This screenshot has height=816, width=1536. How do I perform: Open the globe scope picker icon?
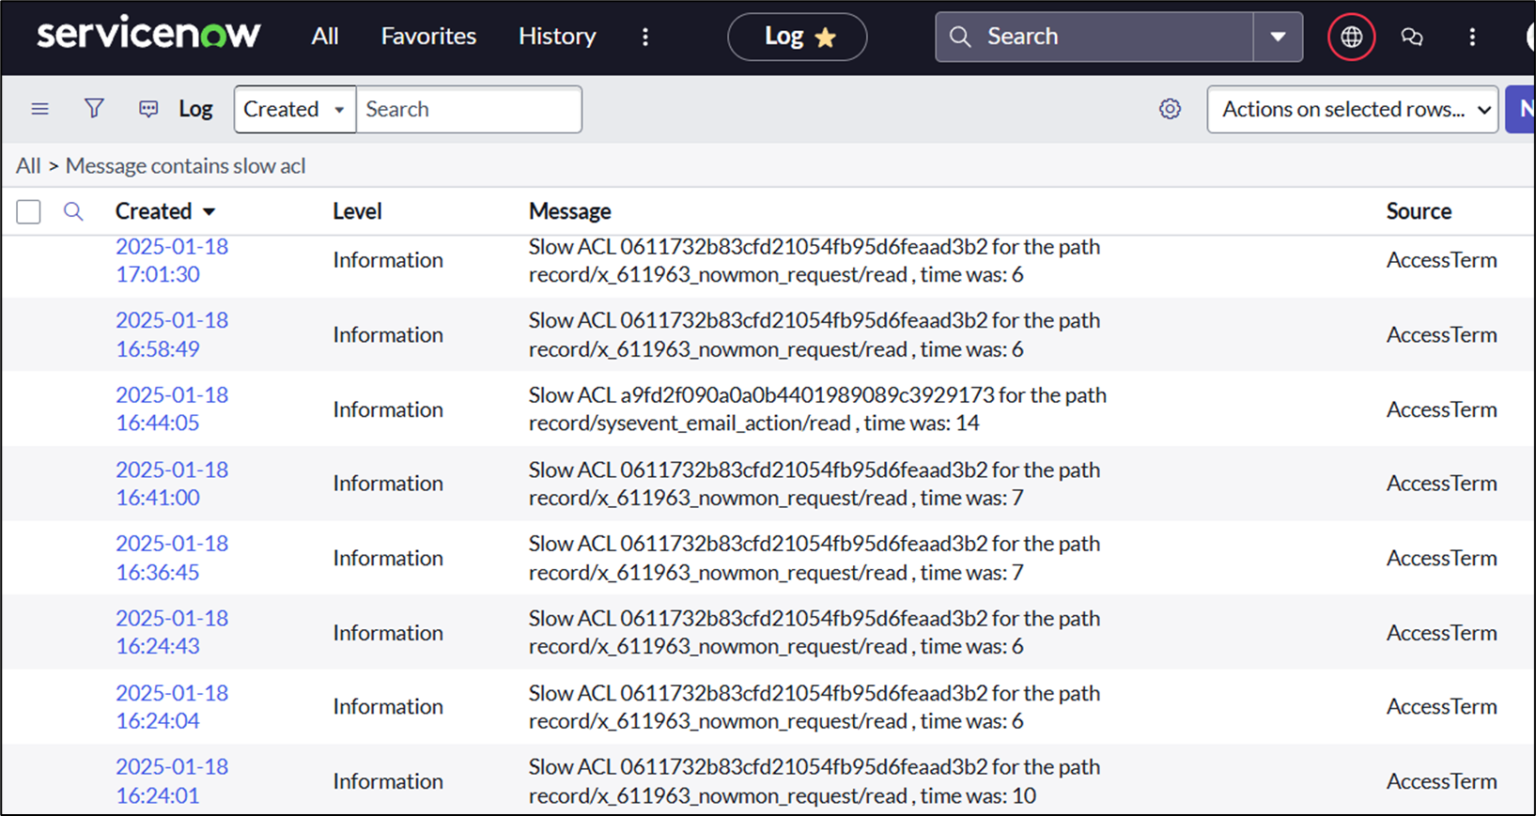pyautogui.click(x=1351, y=37)
